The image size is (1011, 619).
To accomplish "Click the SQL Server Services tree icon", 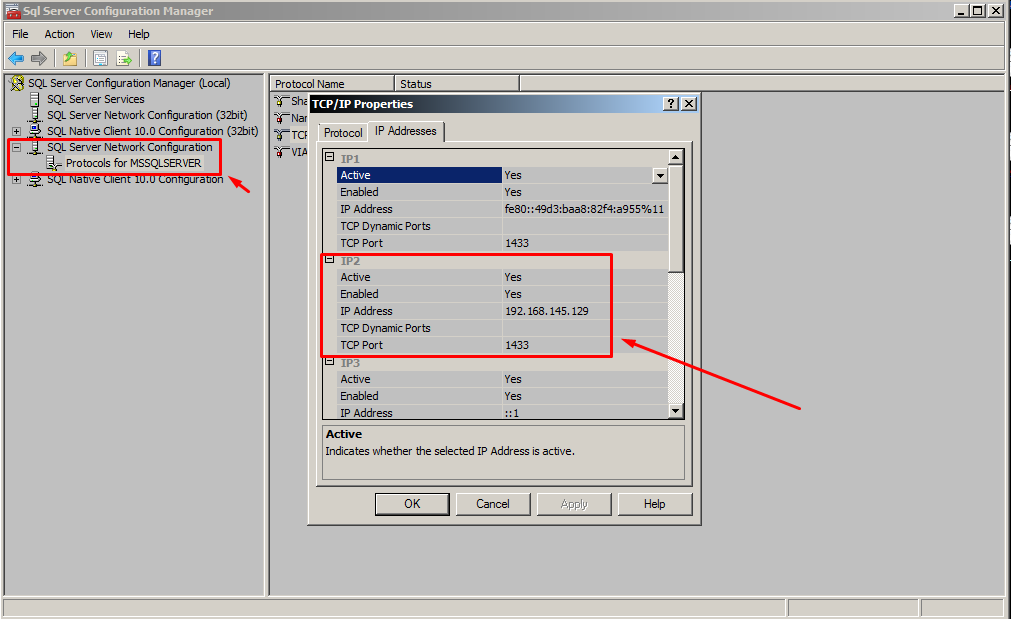I will (x=35, y=99).
